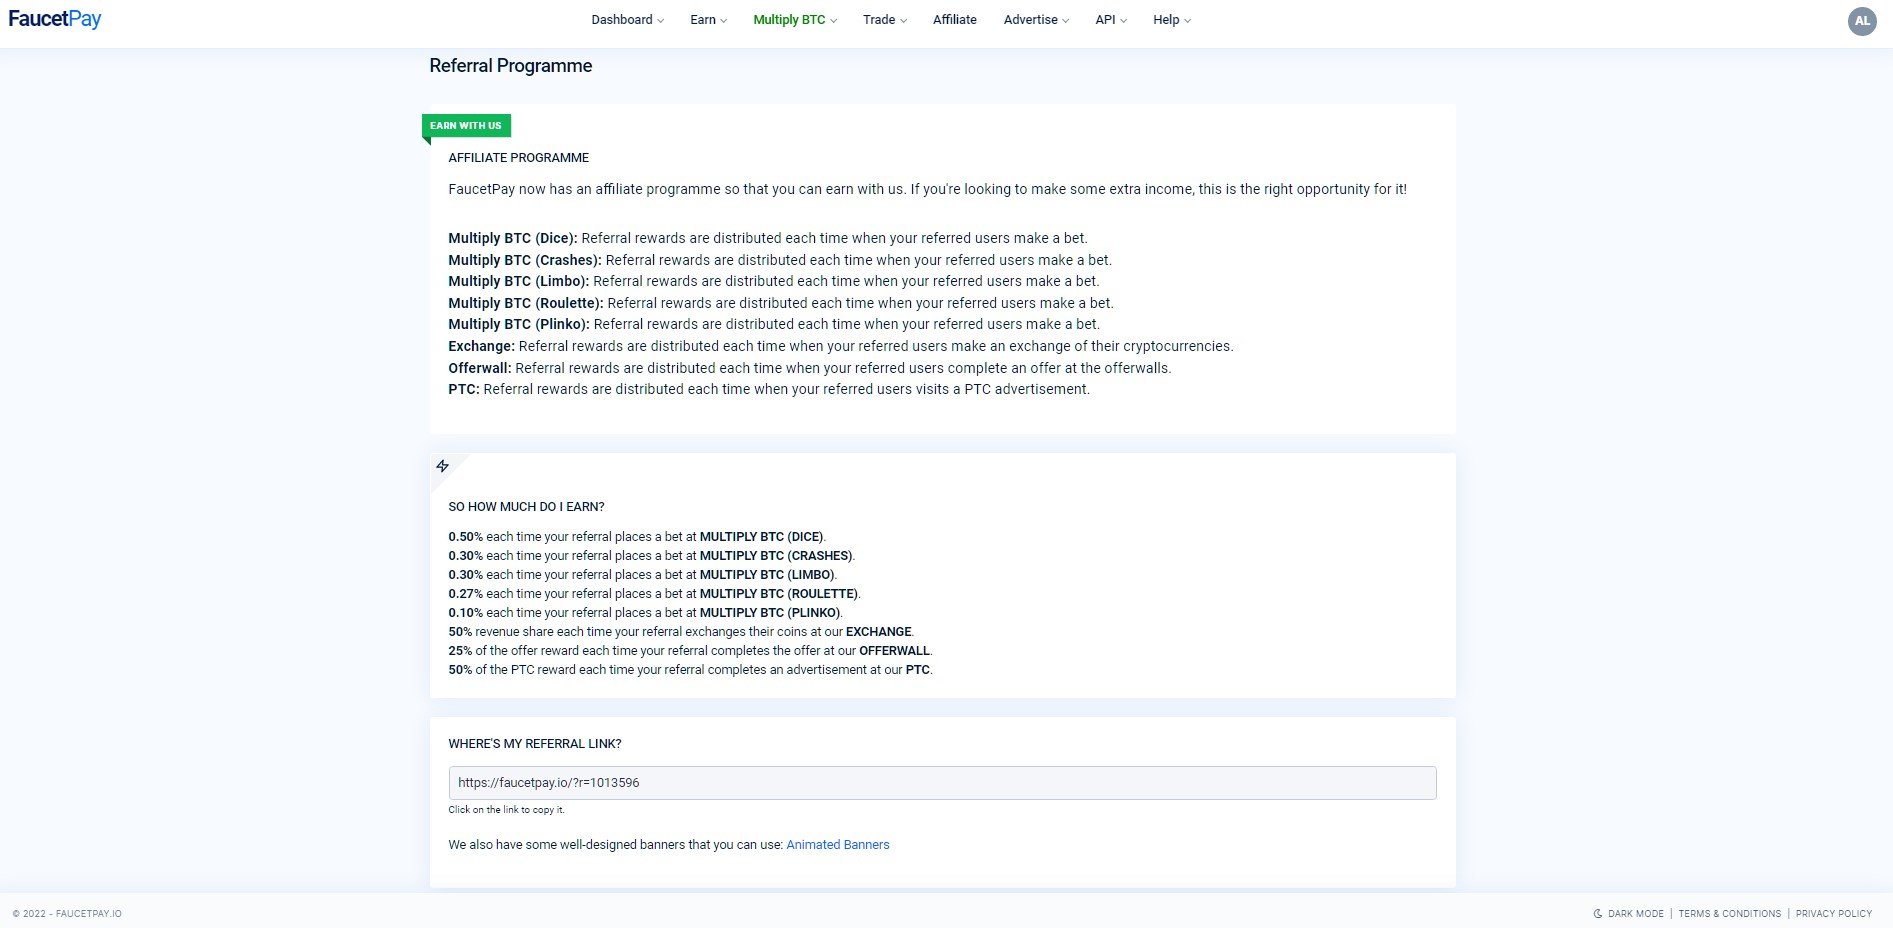
Task: Click the 'Exchange:' referral rewards line
Action: click(841, 346)
